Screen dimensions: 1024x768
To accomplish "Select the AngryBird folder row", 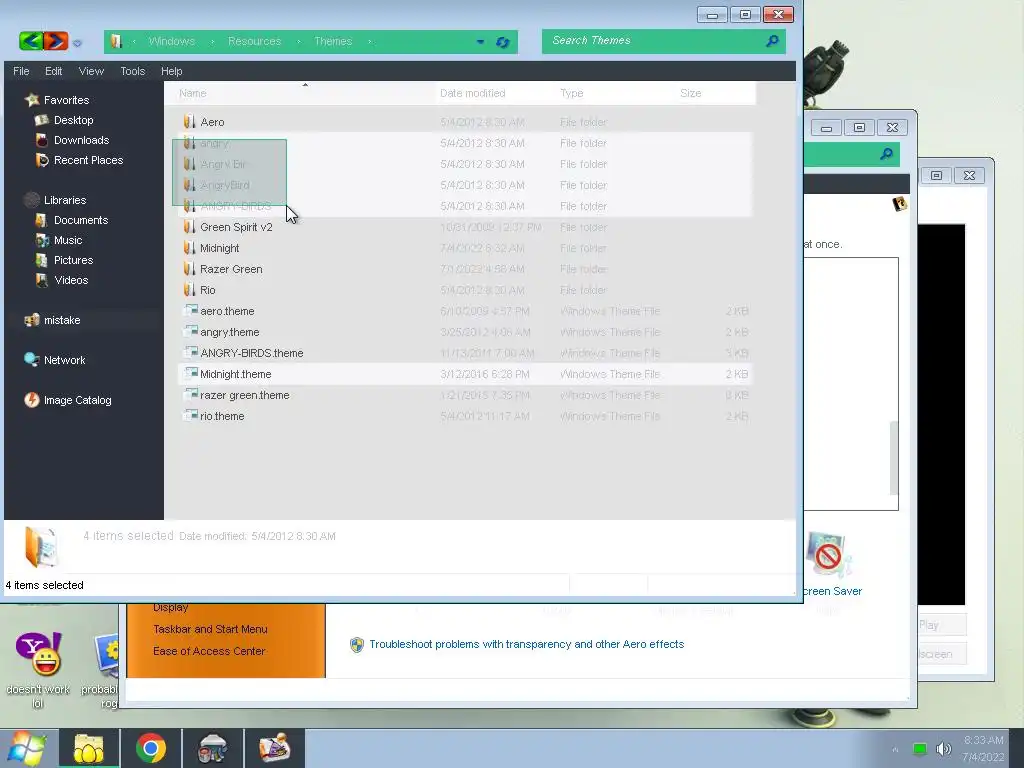I will [464, 185].
